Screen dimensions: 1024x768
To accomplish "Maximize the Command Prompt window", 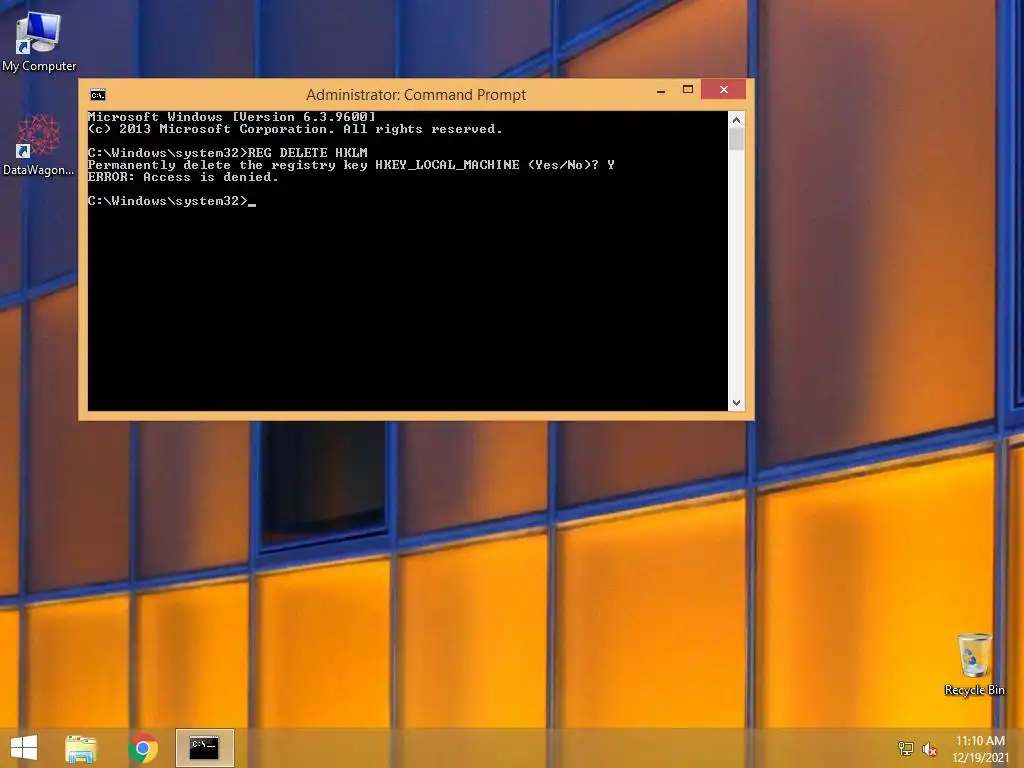I will (688, 89).
